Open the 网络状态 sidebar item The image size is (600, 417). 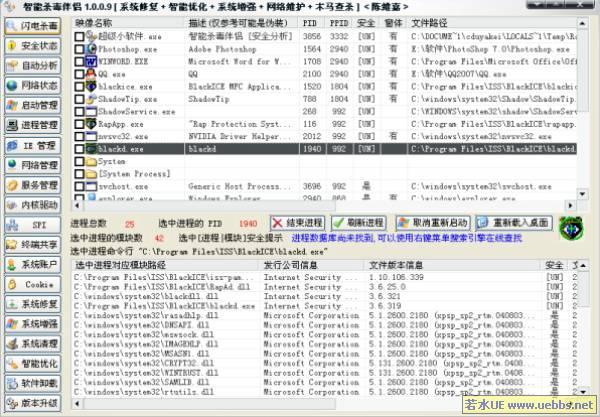pyautogui.click(x=33, y=86)
